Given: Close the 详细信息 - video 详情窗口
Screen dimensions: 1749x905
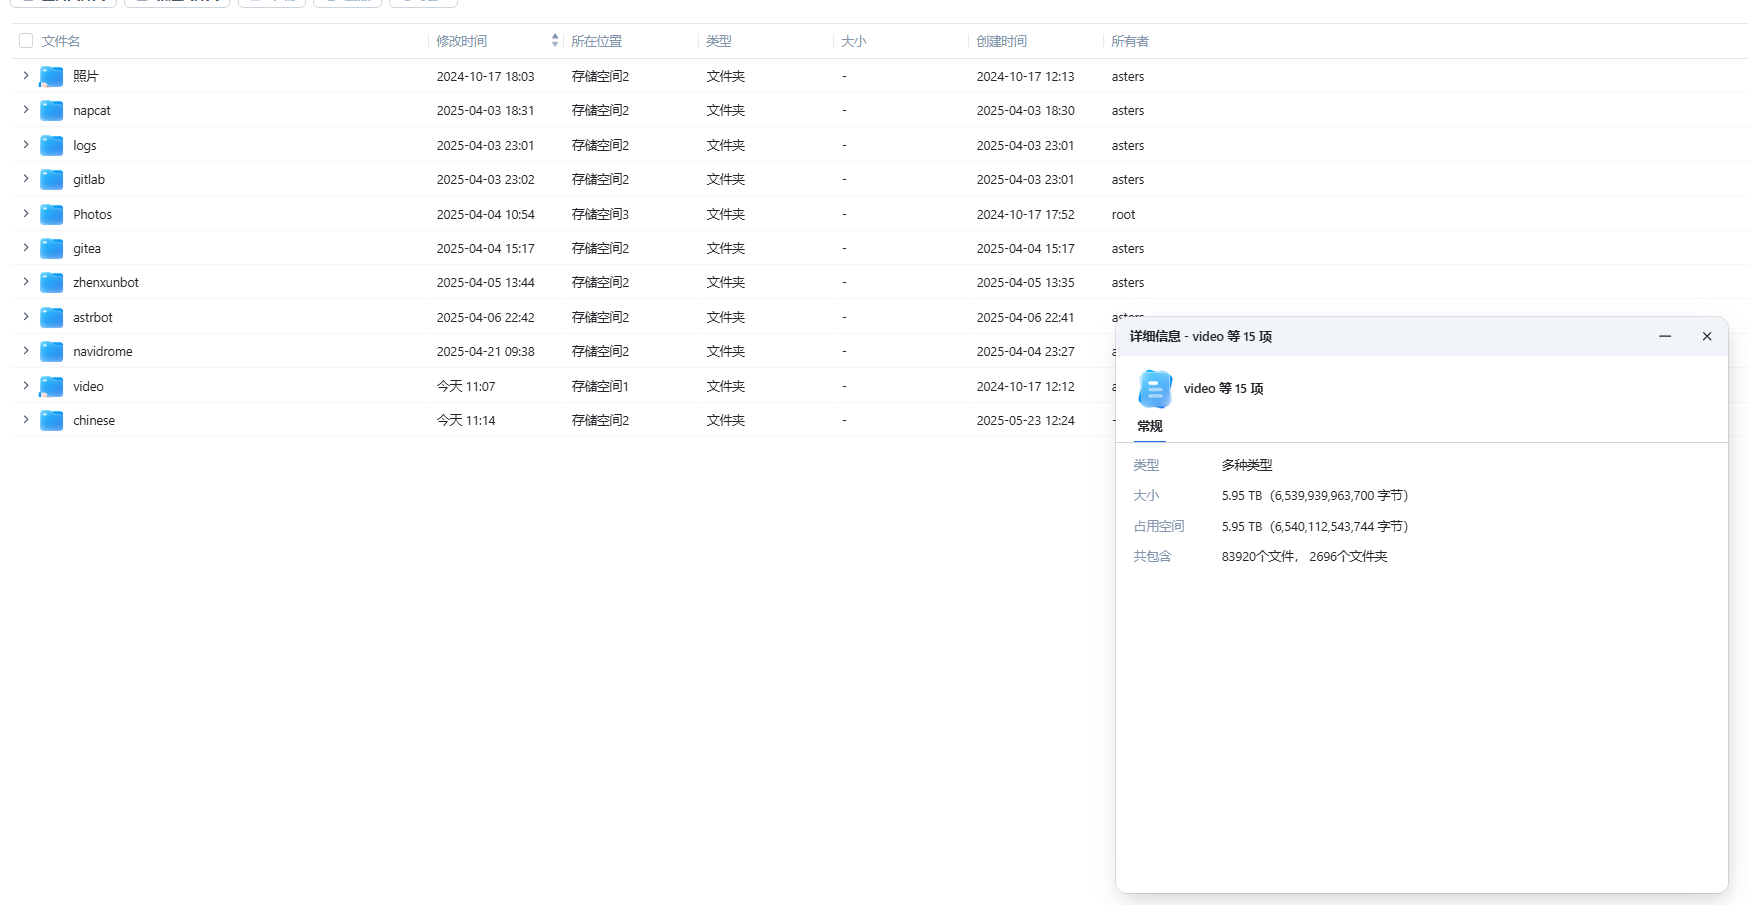Looking at the screenshot, I should [x=1707, y=336].
